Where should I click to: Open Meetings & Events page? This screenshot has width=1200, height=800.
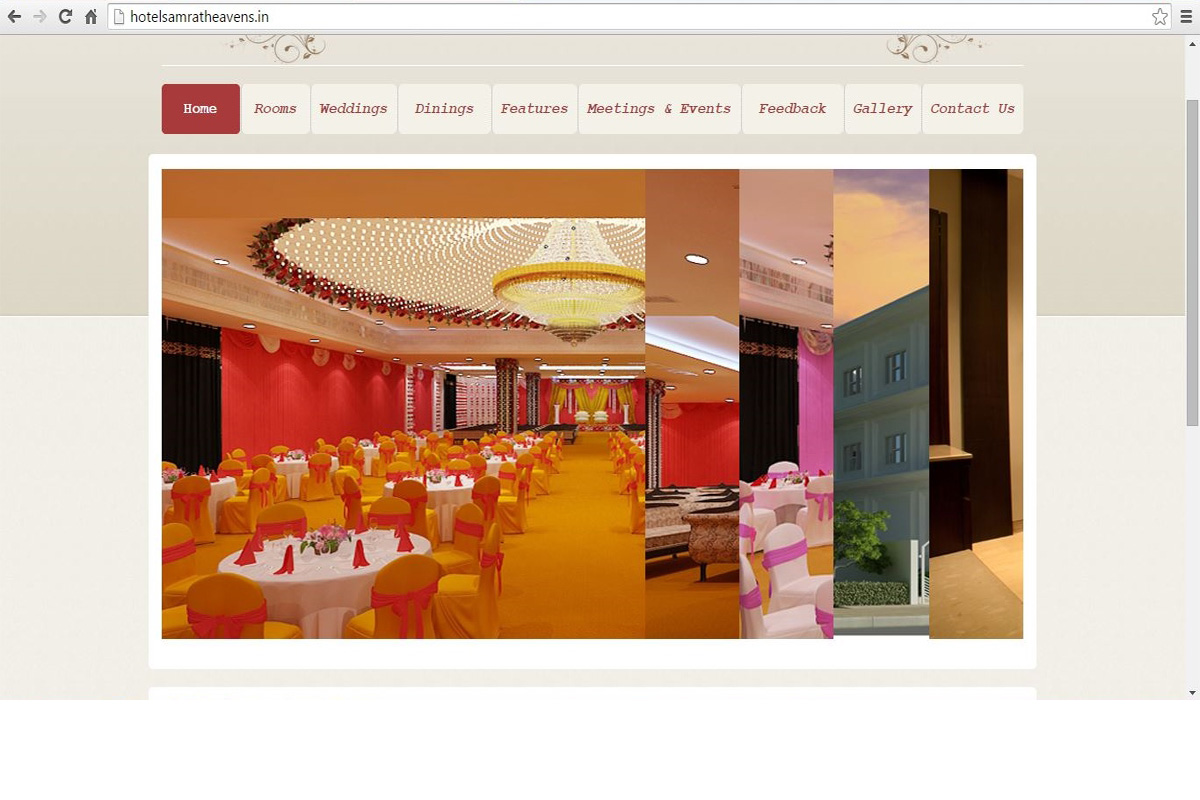click(659, 109)
